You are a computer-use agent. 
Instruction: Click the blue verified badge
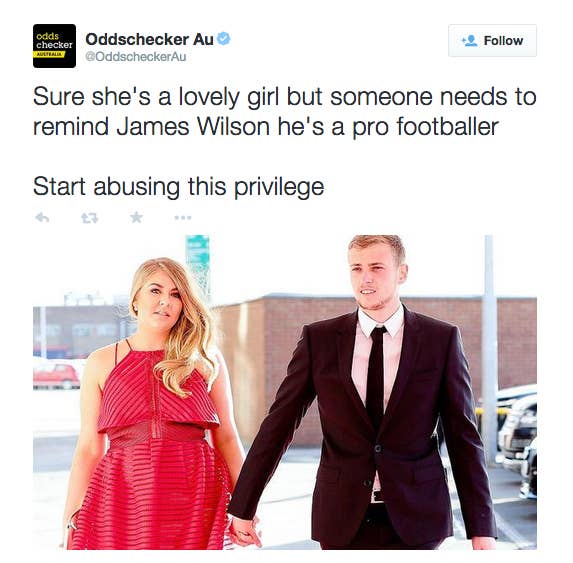click(x=224, y=39)
